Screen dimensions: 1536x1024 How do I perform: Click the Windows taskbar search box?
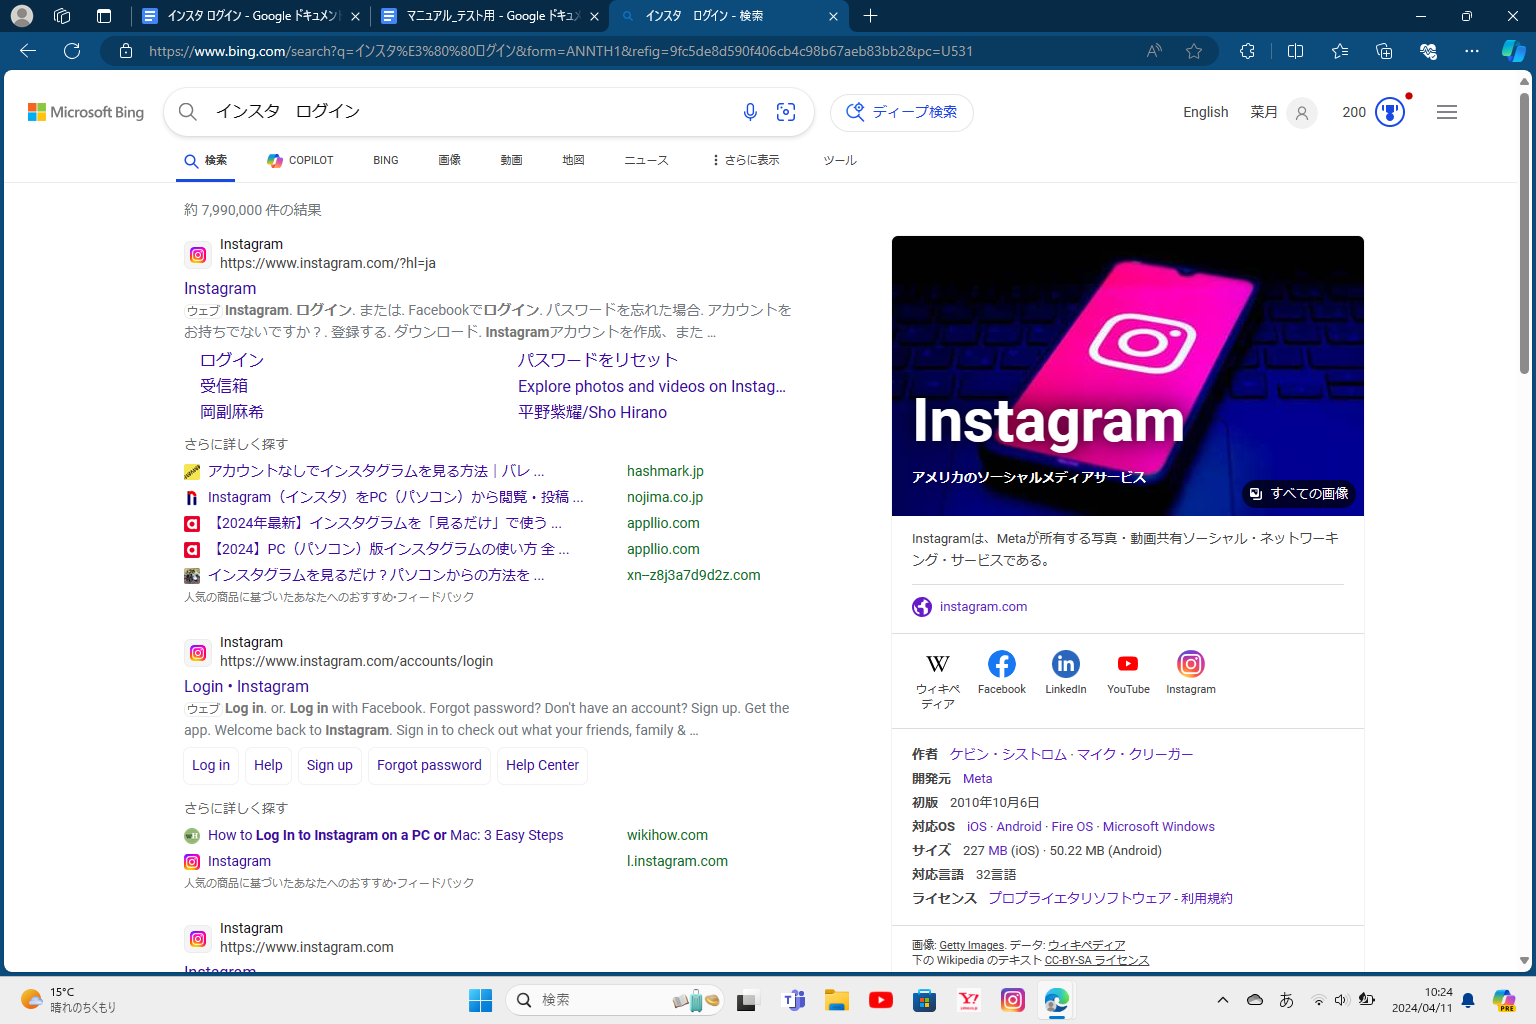pos(615,1000)
